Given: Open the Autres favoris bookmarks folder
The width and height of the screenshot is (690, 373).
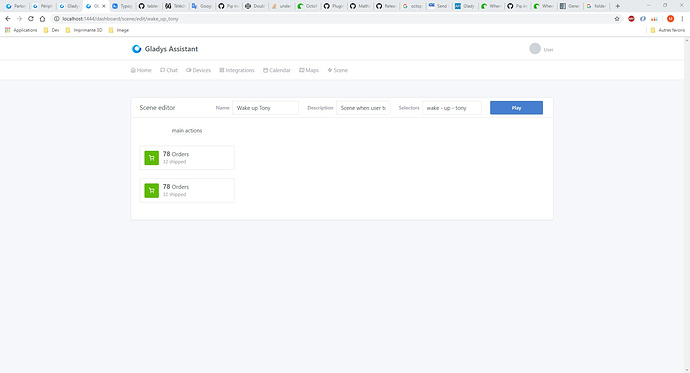Looking at the screenshot, I should pyautogui.click(x=667, y=30).
